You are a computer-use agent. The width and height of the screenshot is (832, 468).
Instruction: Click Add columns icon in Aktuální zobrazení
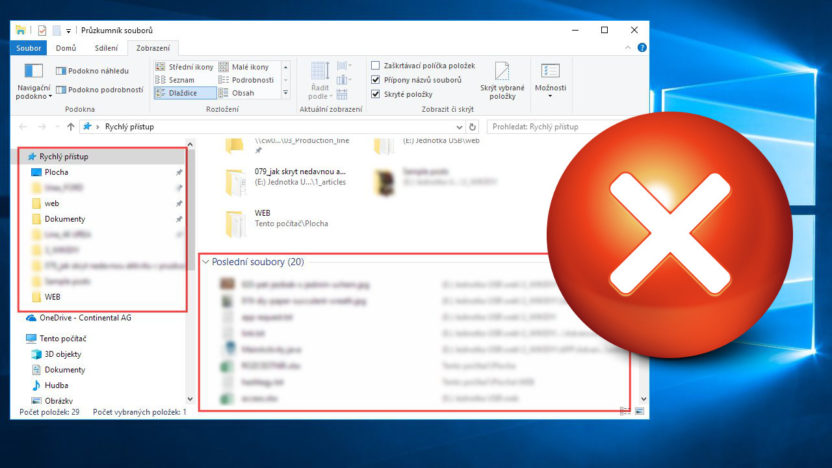[x=343, y=80]
